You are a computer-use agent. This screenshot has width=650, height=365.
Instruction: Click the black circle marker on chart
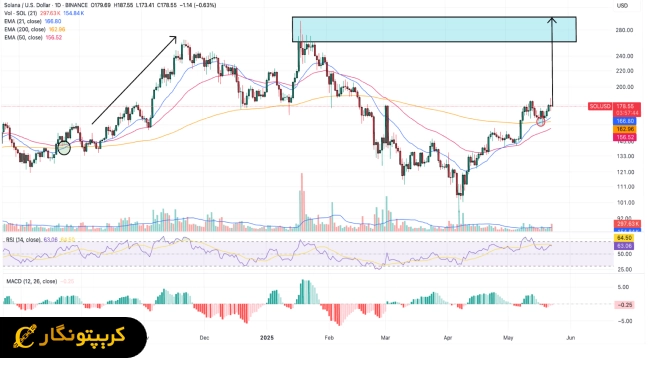[64, 148]
